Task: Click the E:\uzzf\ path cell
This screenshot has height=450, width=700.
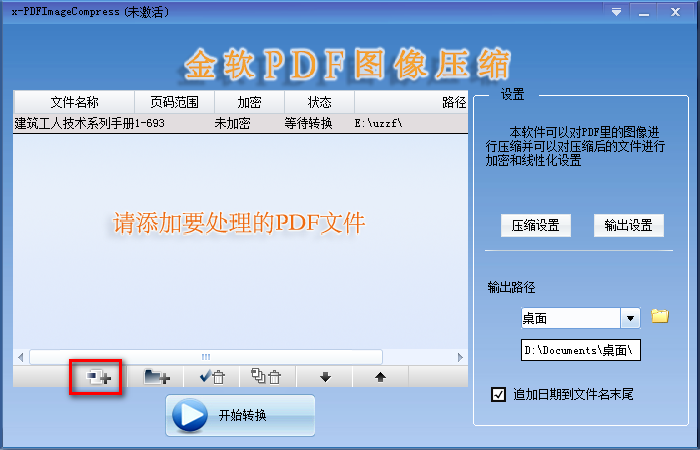Action: click(379, 123)
